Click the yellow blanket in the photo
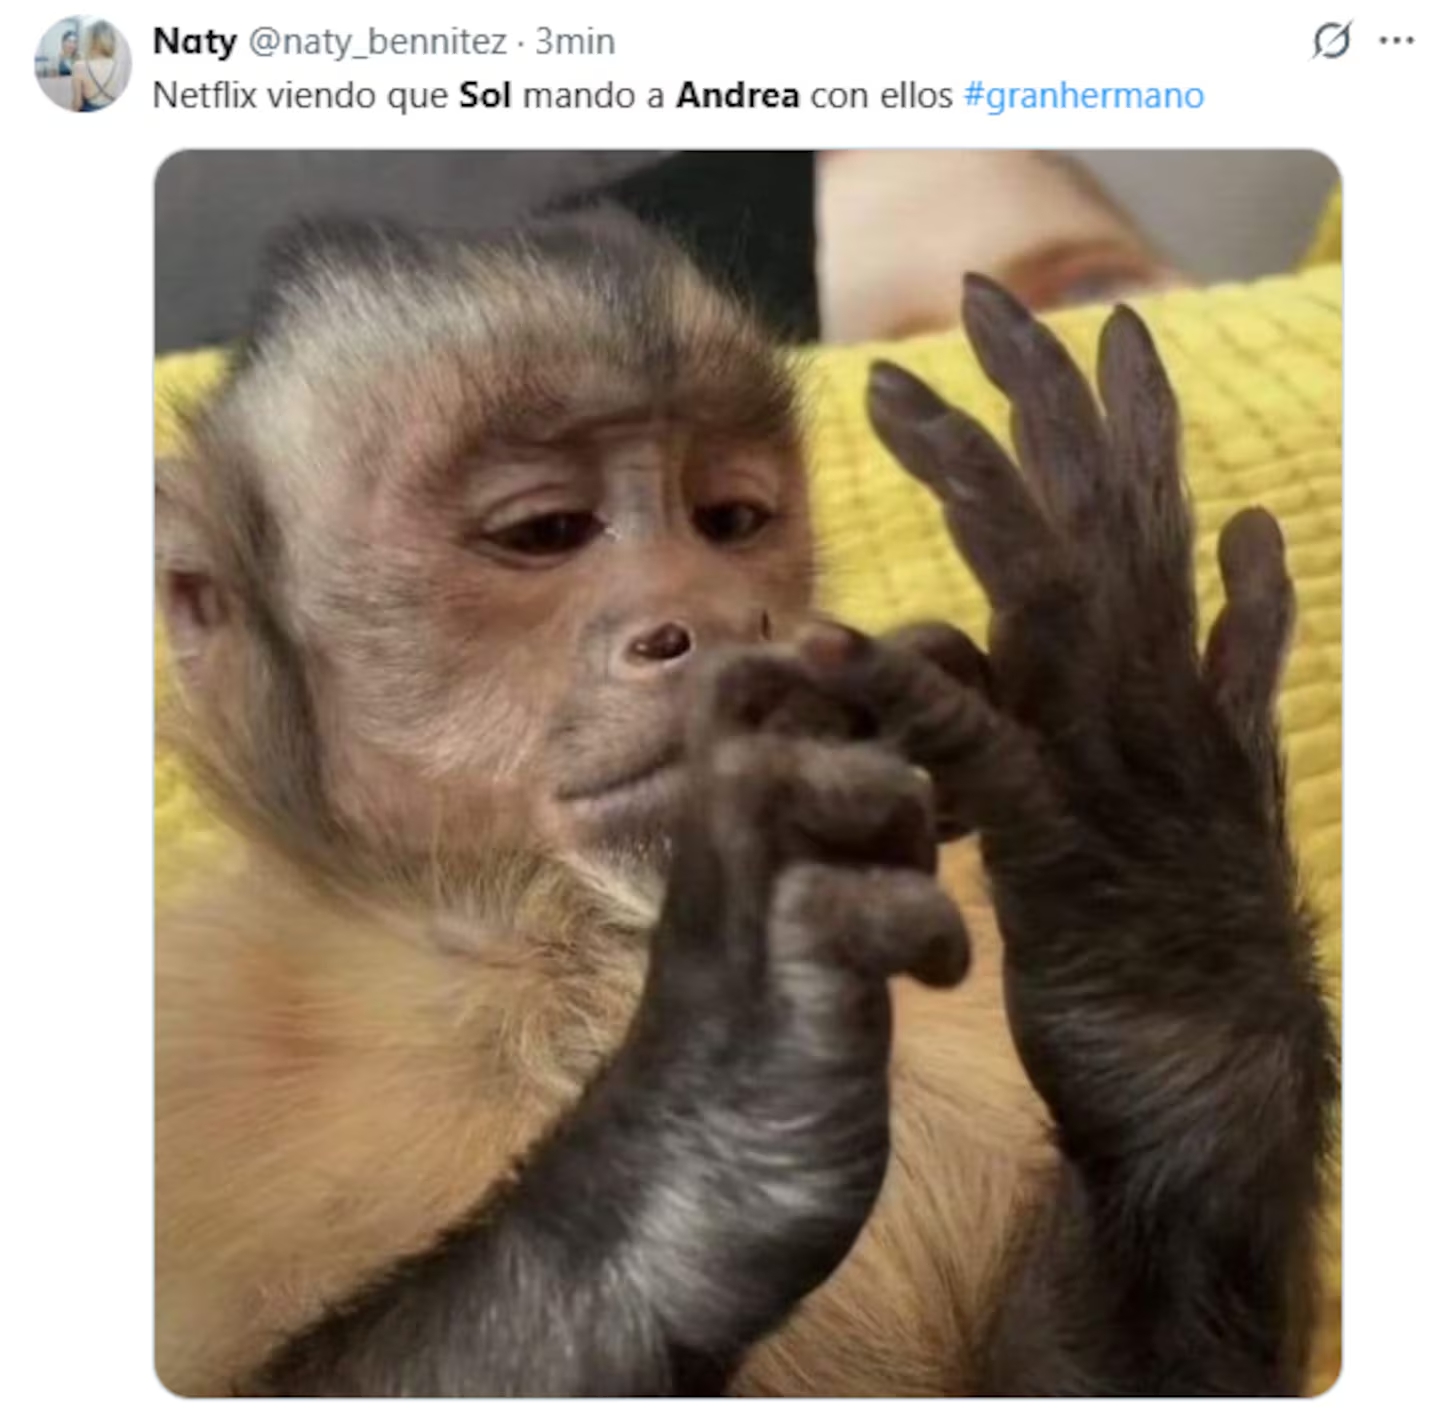Image resolution: width=1440 pixels, height=1418 pixels. (x=1270, y=400)
